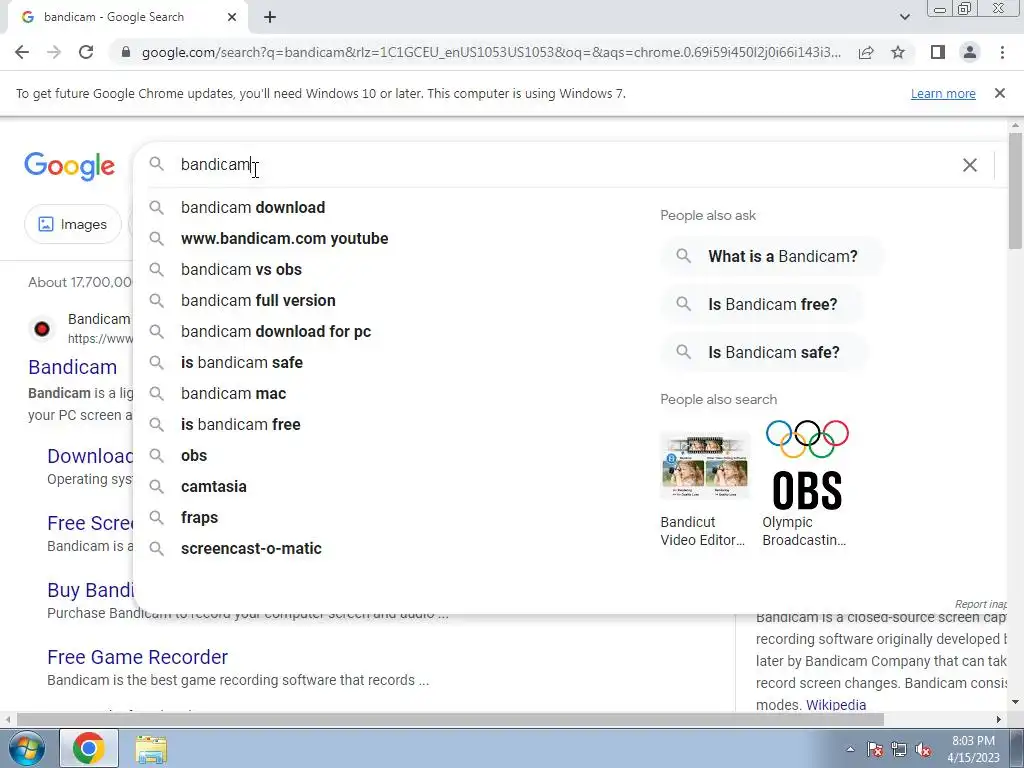Select Is Bandicam safe? question

pos(763,353)
